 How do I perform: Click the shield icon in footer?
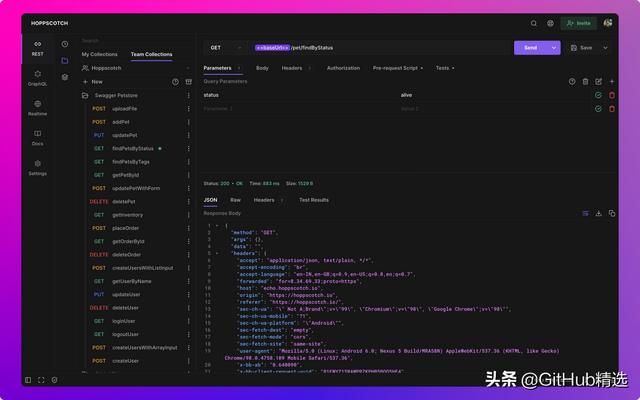pyautogui.click(x=54, y=380)
